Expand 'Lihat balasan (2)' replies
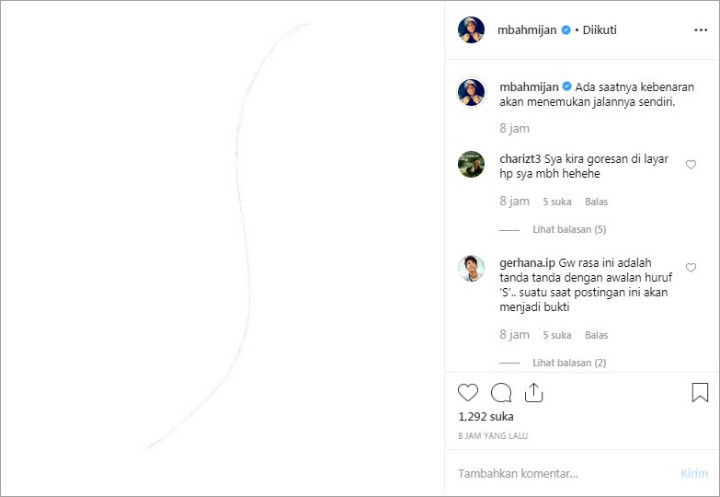This screenshot has width=720, height=497. [569, 363]
